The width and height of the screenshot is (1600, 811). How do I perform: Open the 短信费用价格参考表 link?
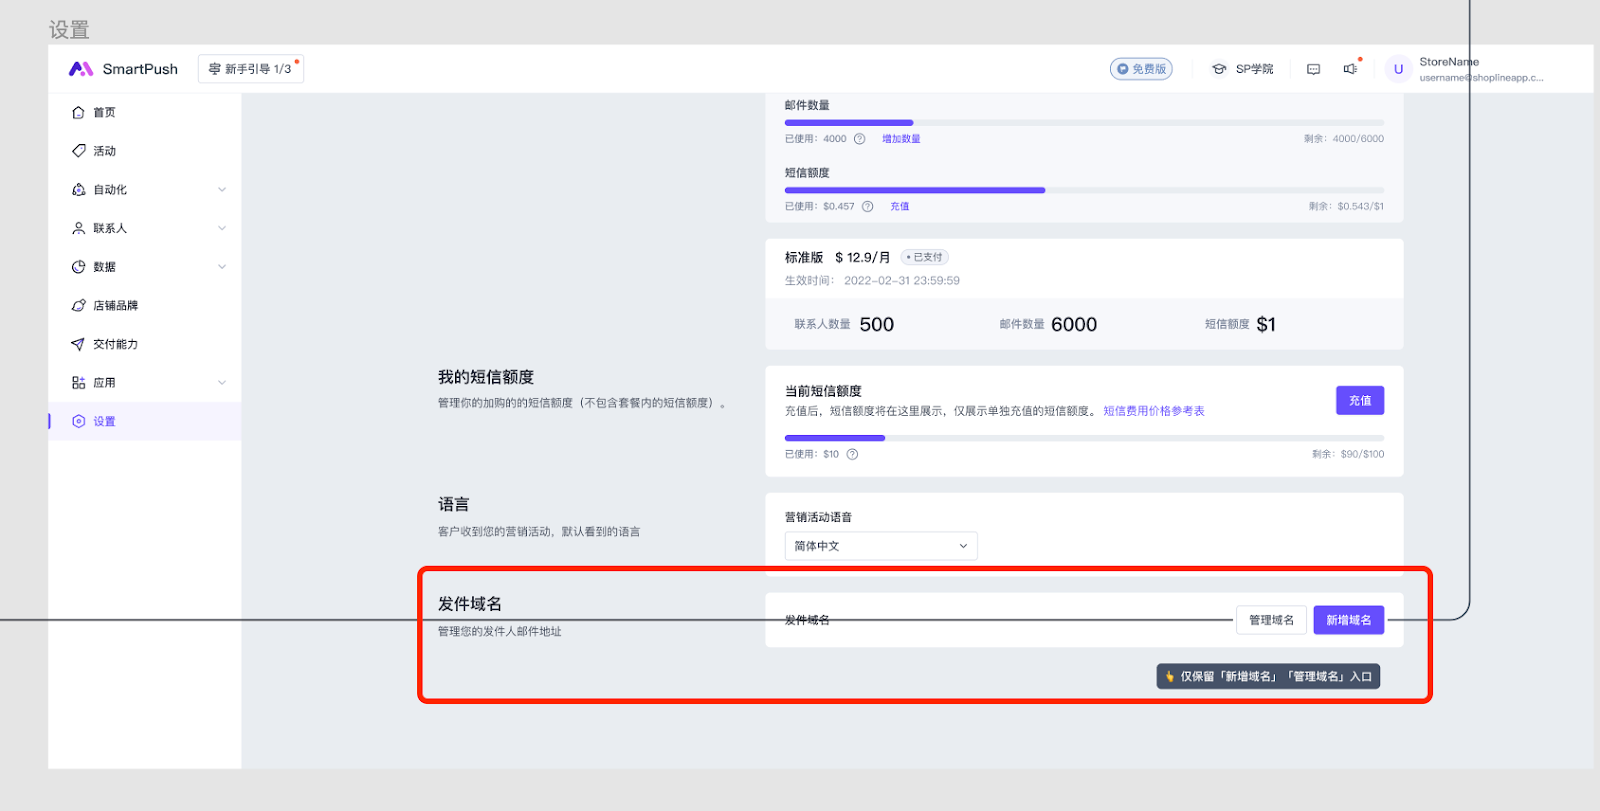1153,411
